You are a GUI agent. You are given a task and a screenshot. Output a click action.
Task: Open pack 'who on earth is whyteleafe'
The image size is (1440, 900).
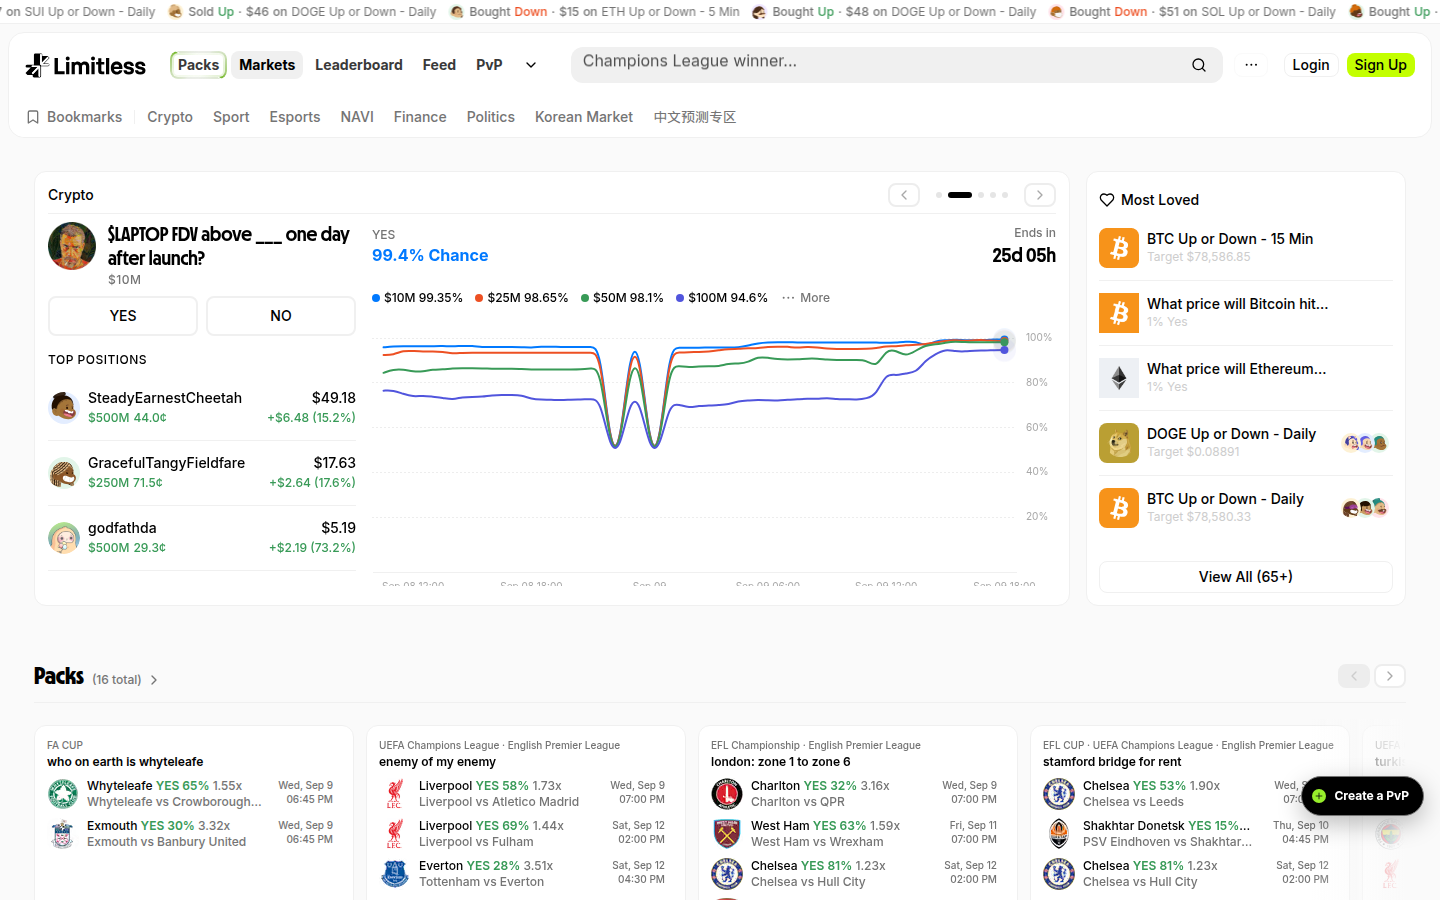pyautogui.click(x=125, y=762)
